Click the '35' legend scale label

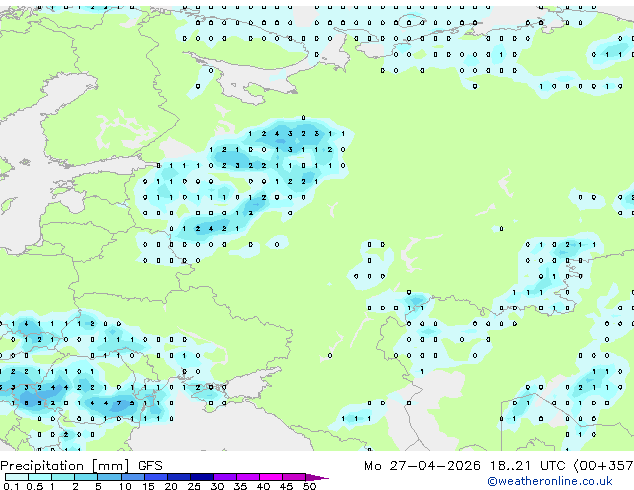pyautogui.click(x=240, y=486)
